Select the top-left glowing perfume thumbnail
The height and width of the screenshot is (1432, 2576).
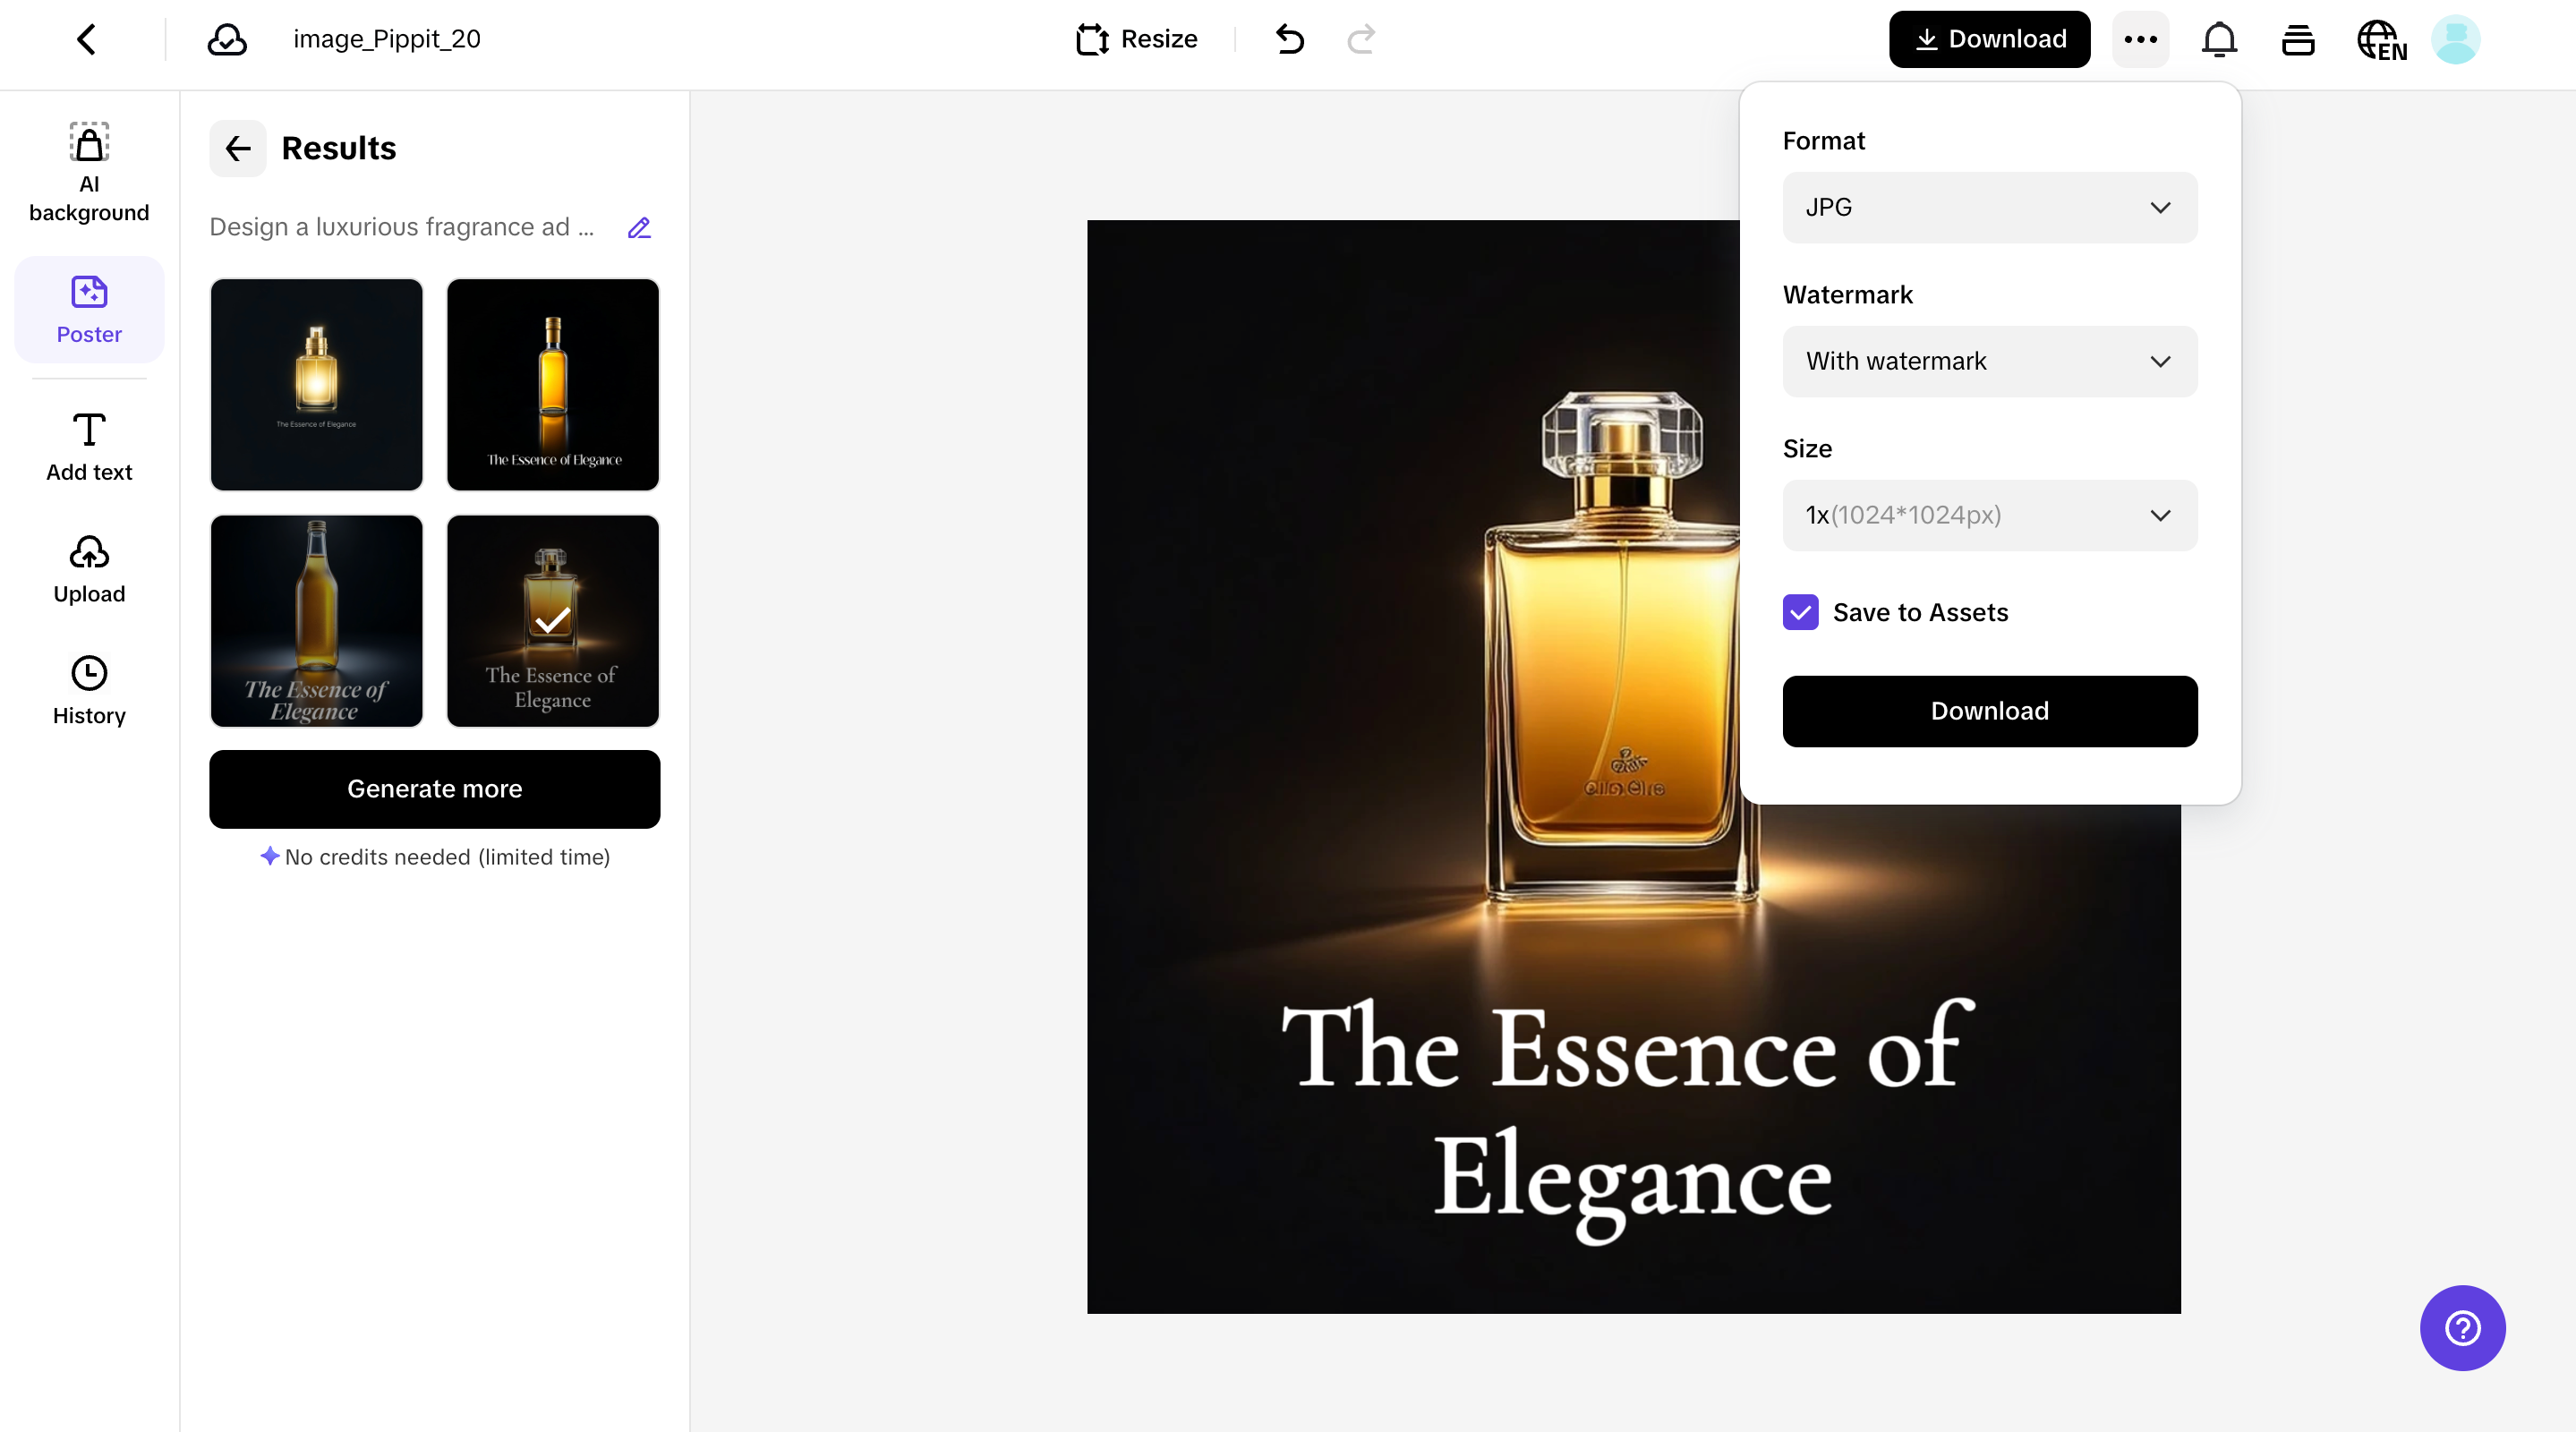tap(316, 384)
